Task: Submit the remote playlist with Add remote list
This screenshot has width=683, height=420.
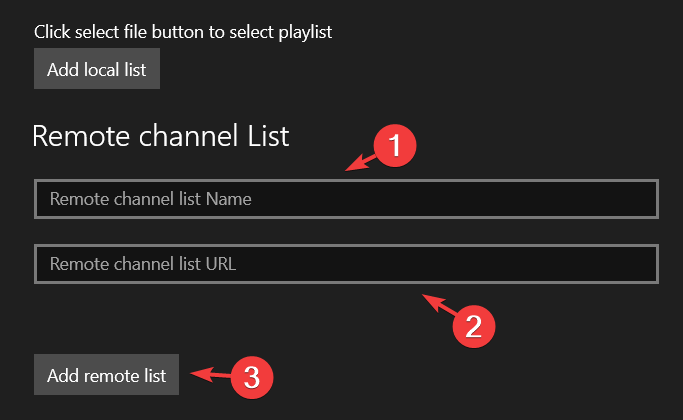Action: pyautogui.click(x=106, y=375)
